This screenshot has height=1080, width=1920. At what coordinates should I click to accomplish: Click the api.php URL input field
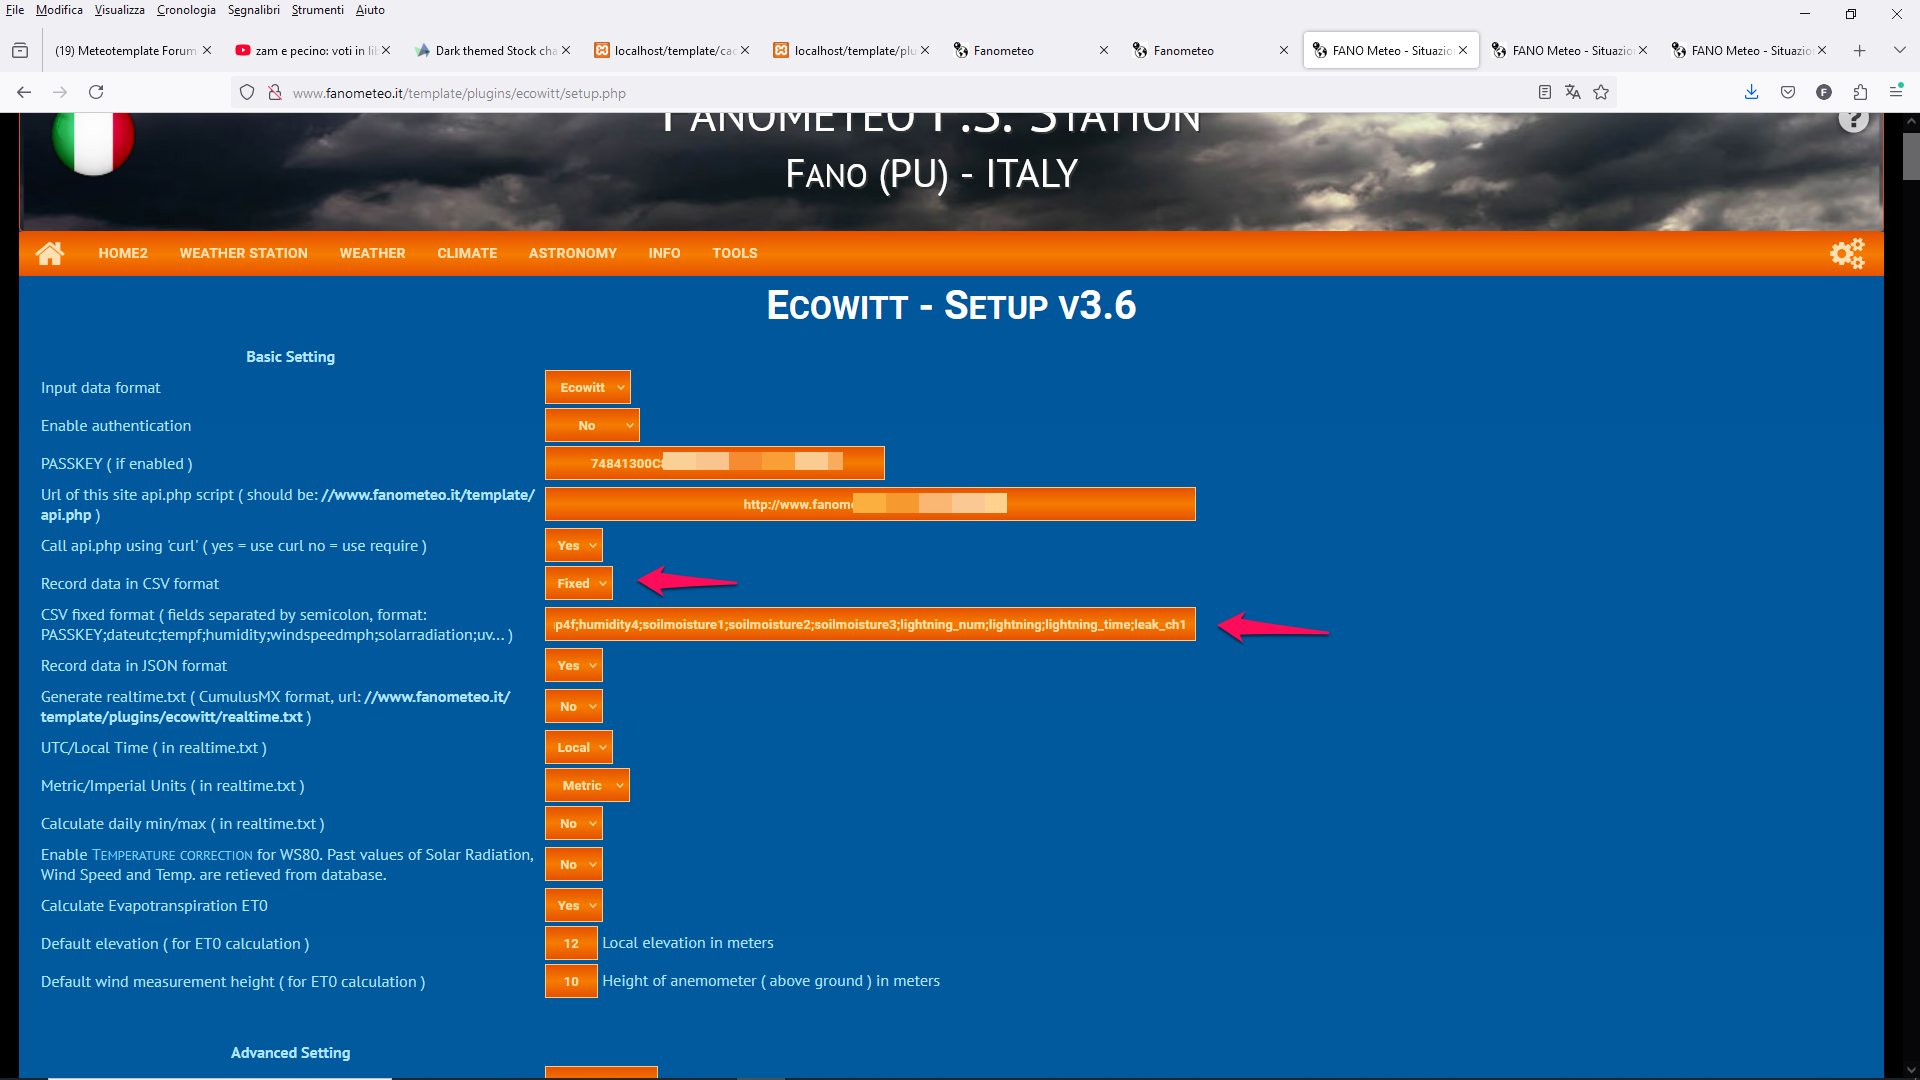point(870,504)
